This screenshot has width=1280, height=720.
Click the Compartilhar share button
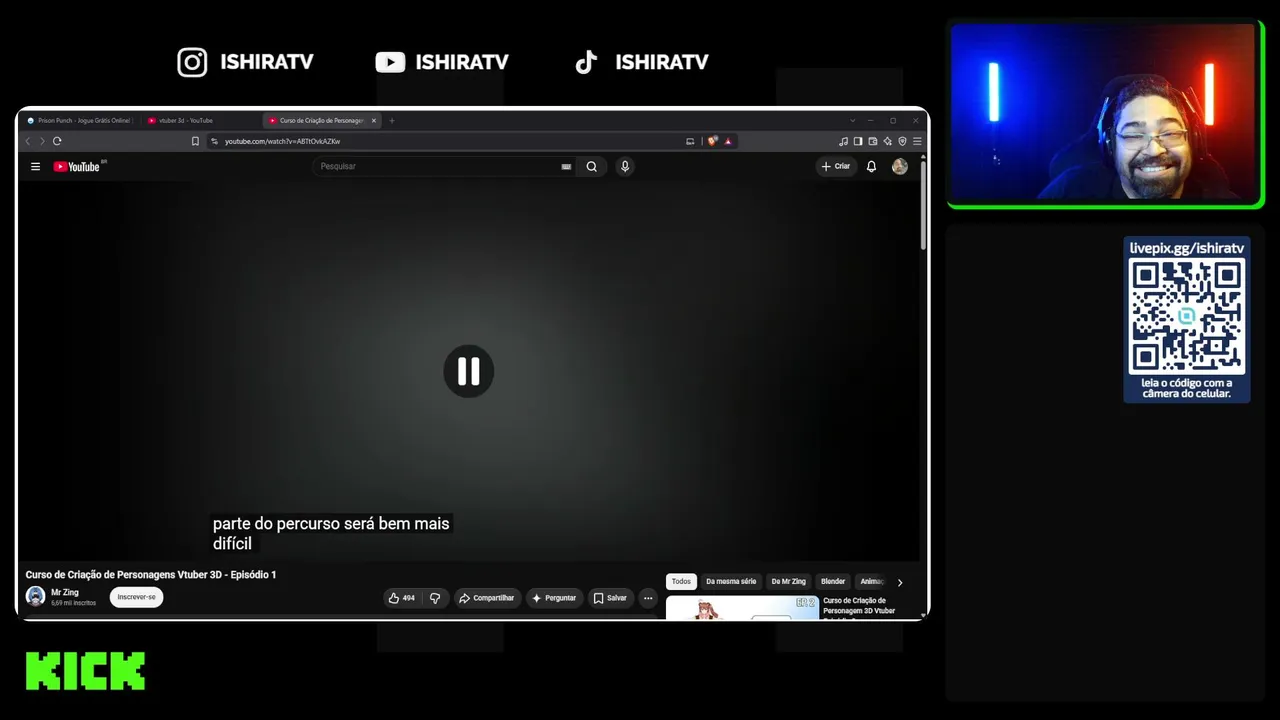click(x=487, y=598)
